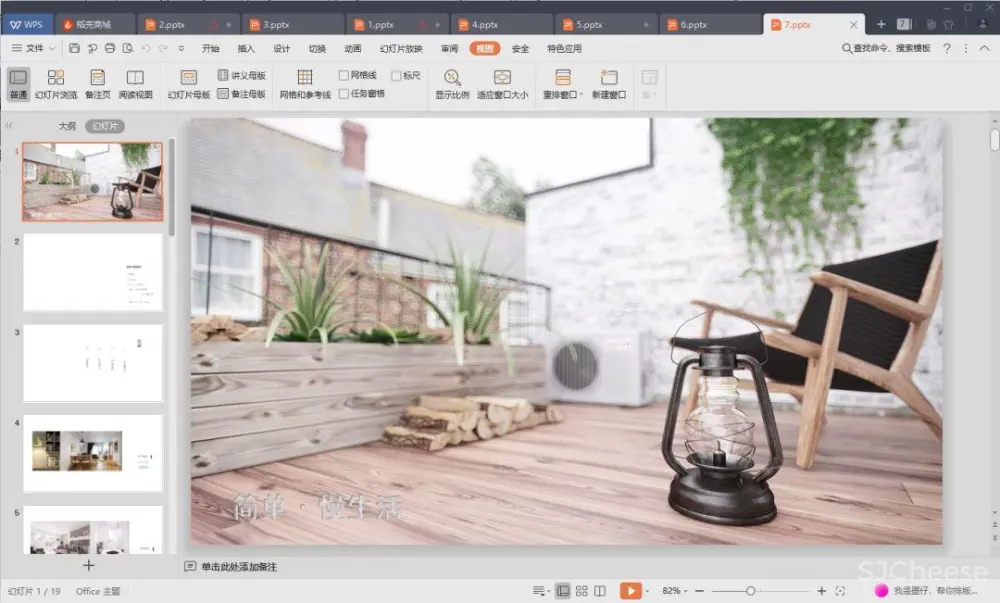Viewport: 1000px width, 603px height.
Task: Open Grid and Guides (网格和参考线) settings
Action: (x=304, y=84)
